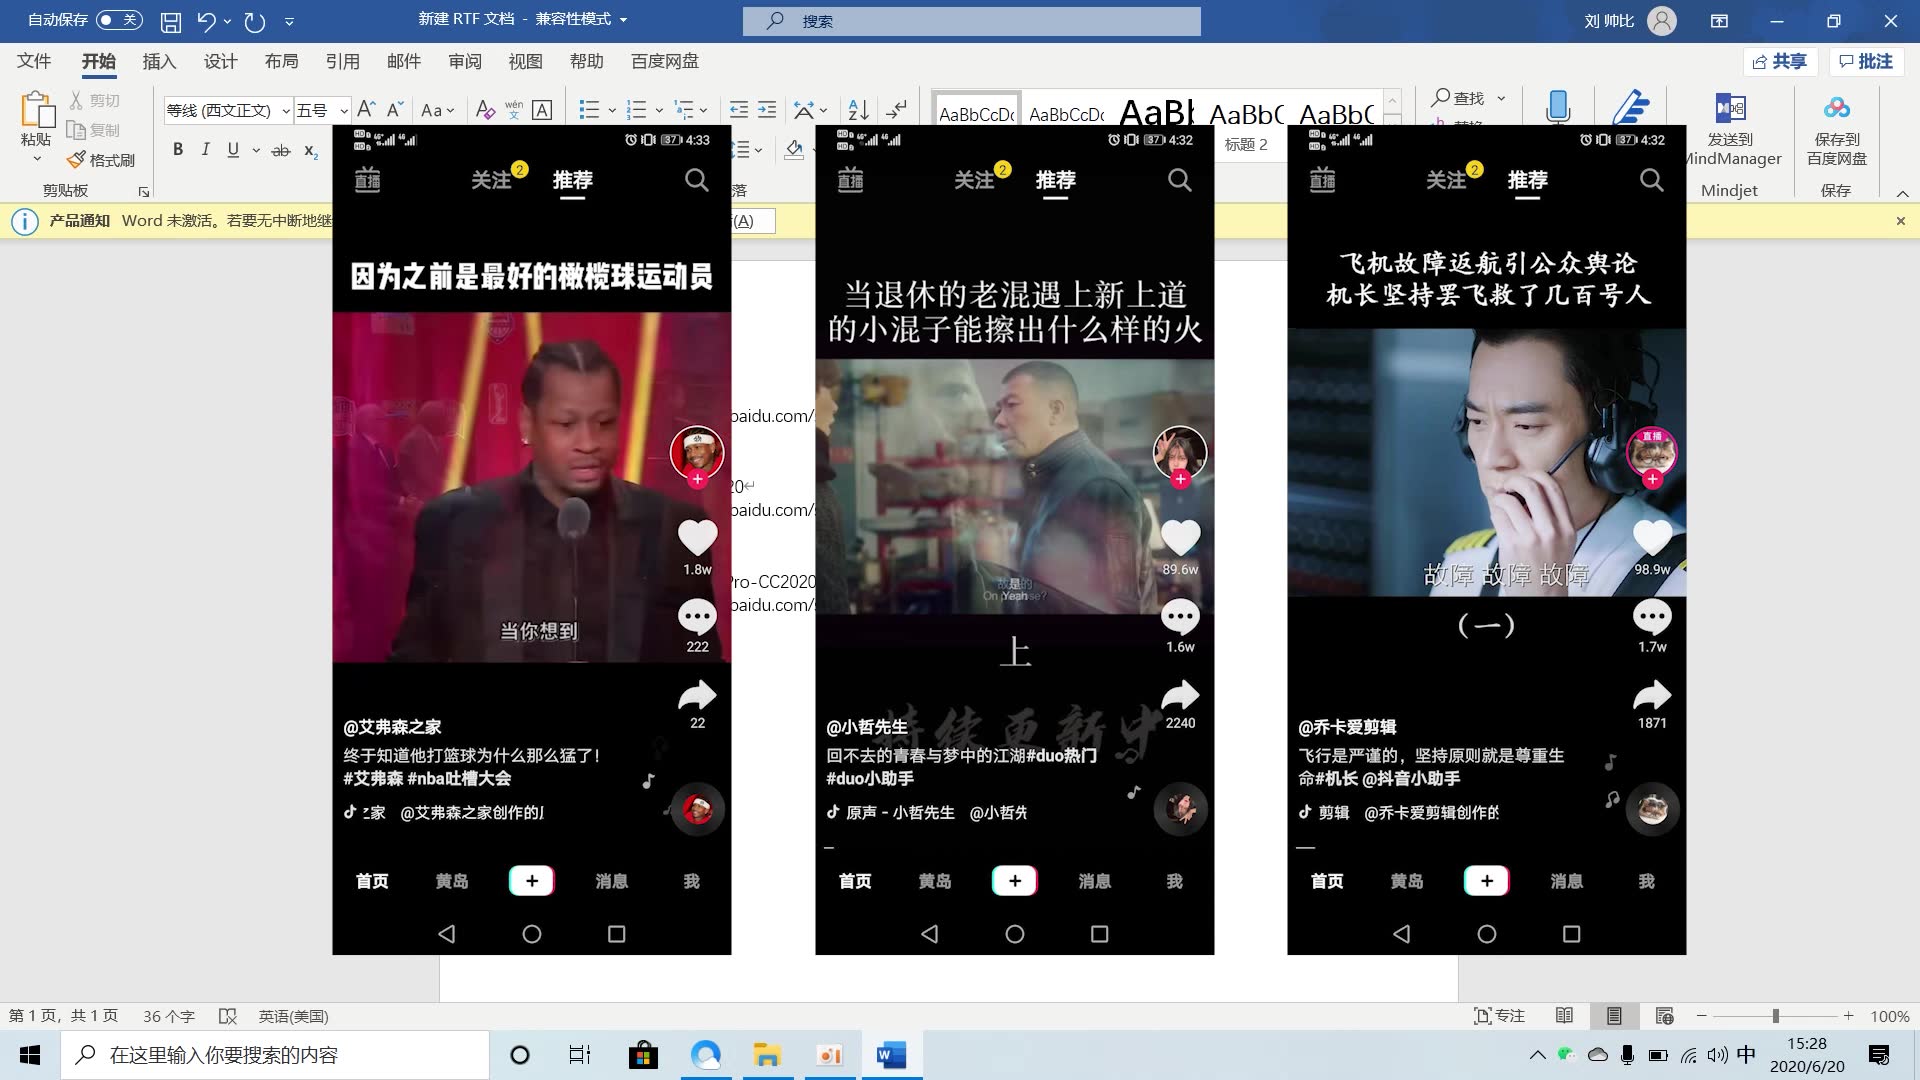Click the spelling check status icon

coord(228,1016)
